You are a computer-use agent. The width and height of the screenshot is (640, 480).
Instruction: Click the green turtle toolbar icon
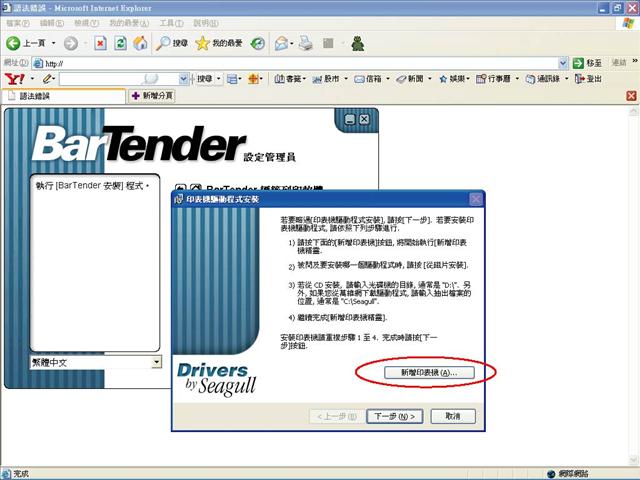pos(358,43)
